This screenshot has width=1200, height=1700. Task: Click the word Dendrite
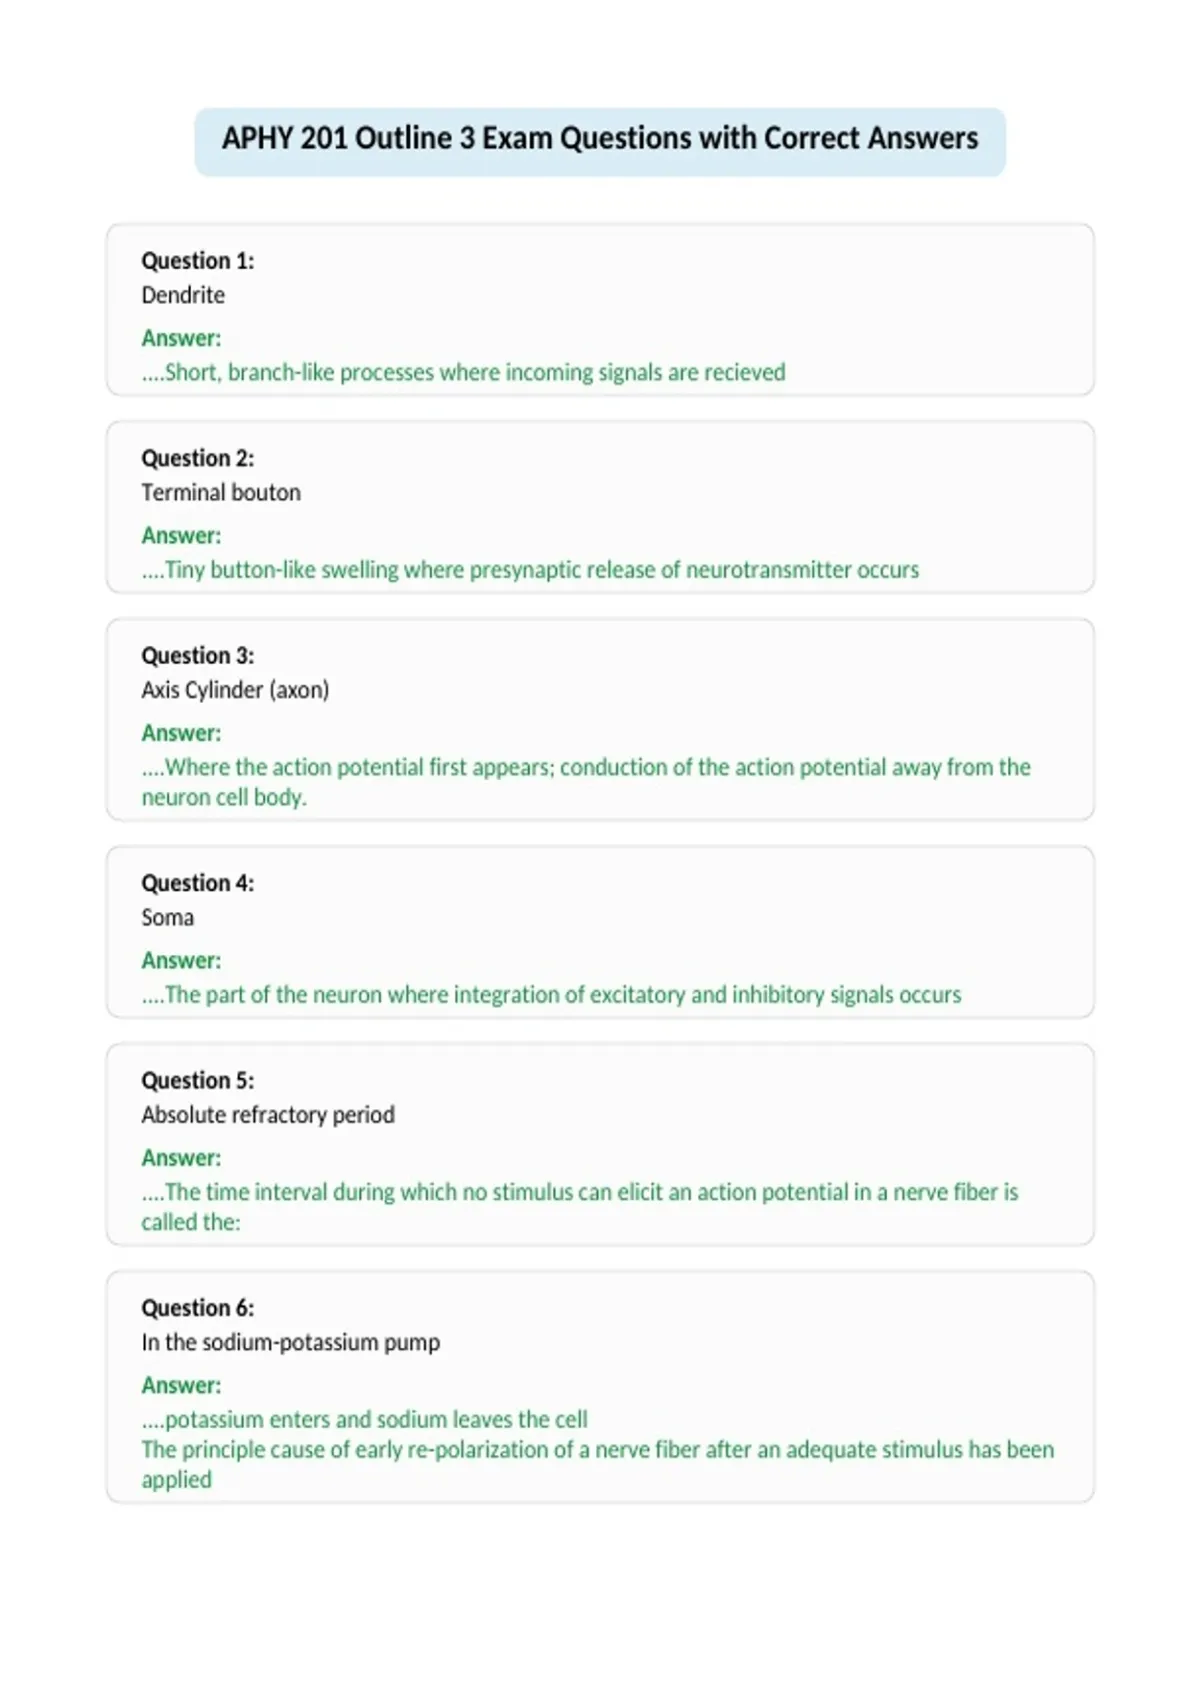183,295
